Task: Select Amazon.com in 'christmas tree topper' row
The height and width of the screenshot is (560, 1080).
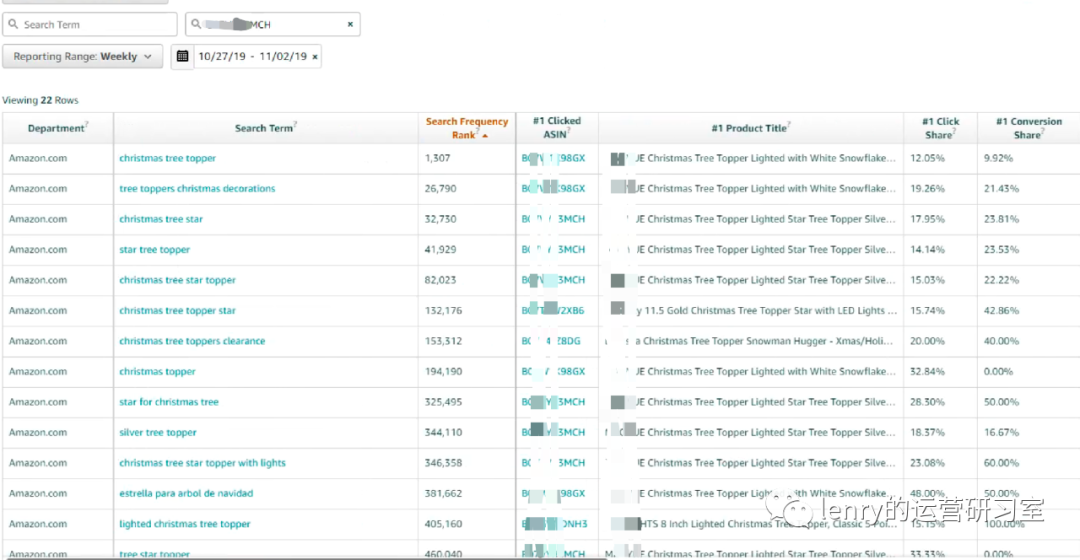Action: (38, 158)
